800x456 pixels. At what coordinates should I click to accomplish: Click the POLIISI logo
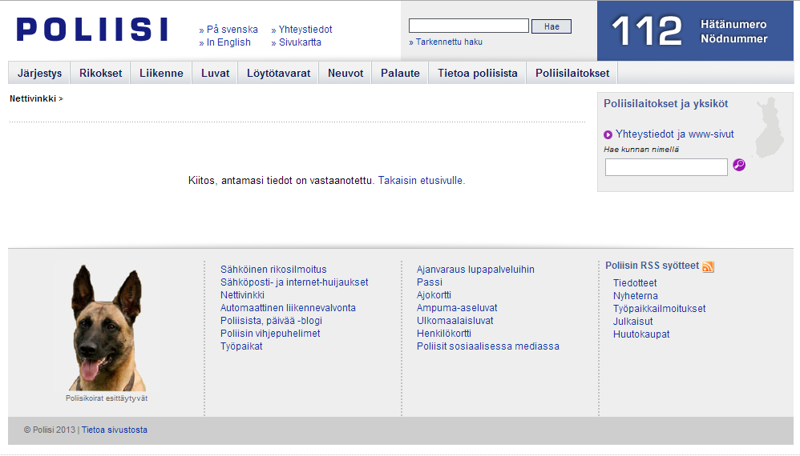[92, 30]
